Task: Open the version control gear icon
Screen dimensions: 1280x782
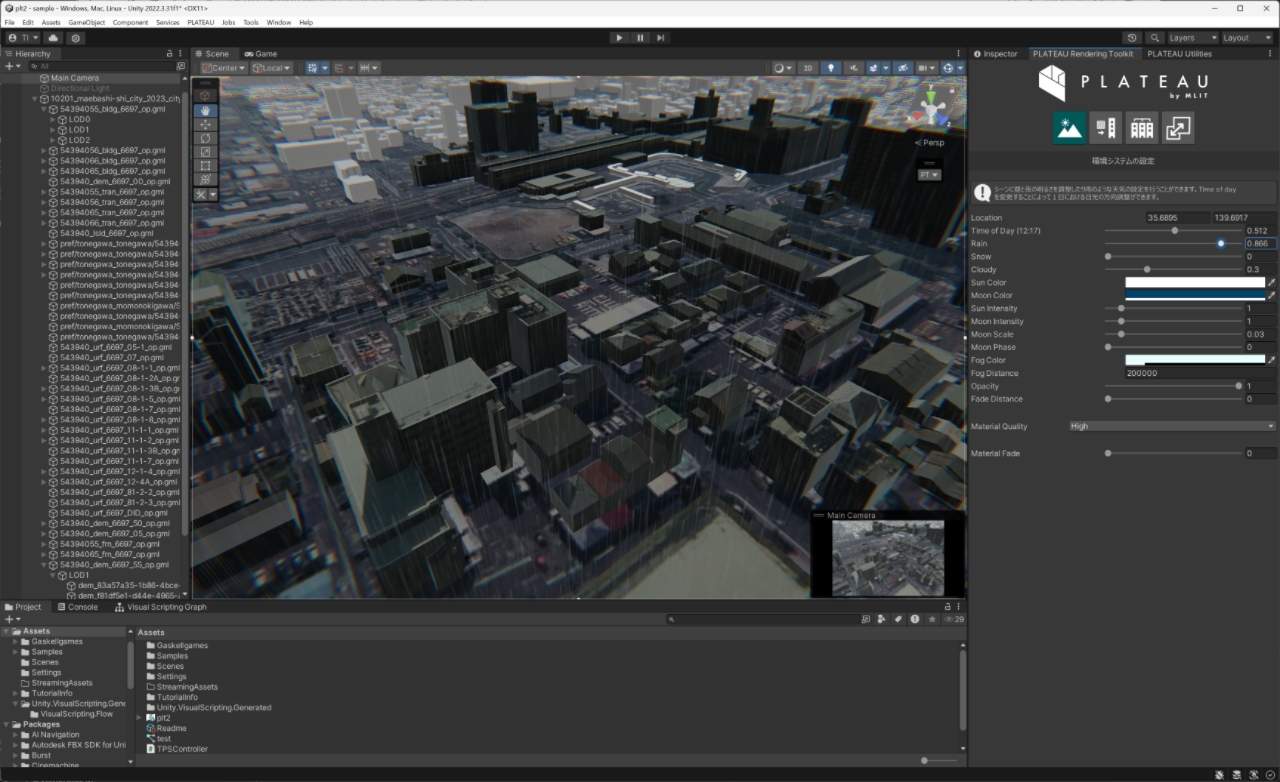Action: [x=76, y=38]
